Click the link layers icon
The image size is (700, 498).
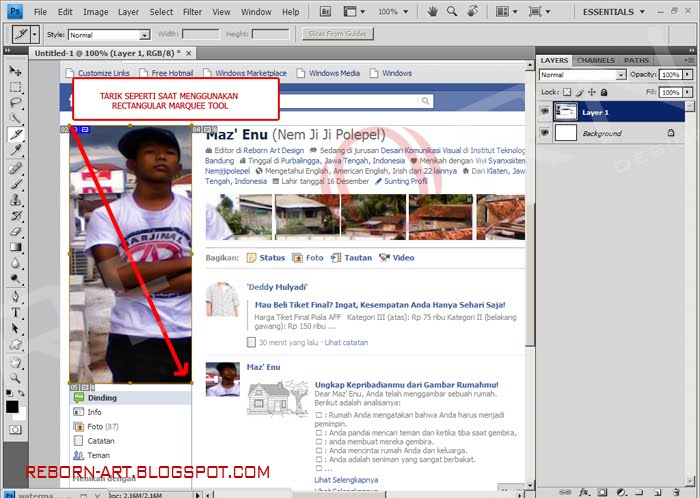click(565, 492)
